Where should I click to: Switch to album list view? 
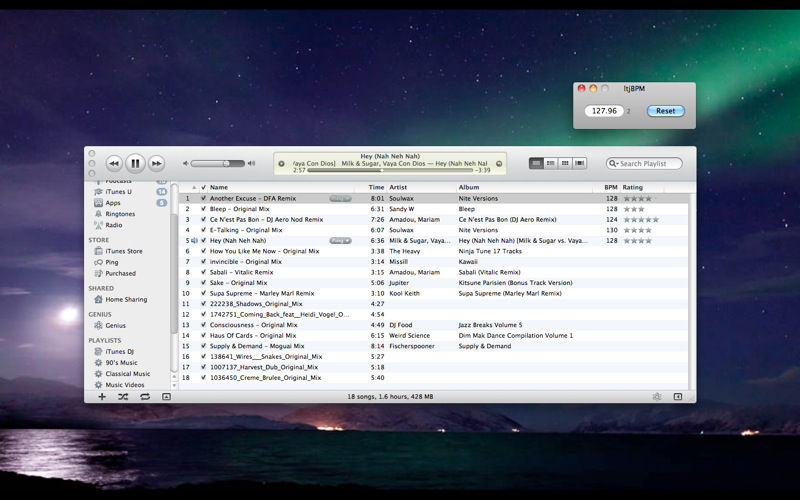551,163
